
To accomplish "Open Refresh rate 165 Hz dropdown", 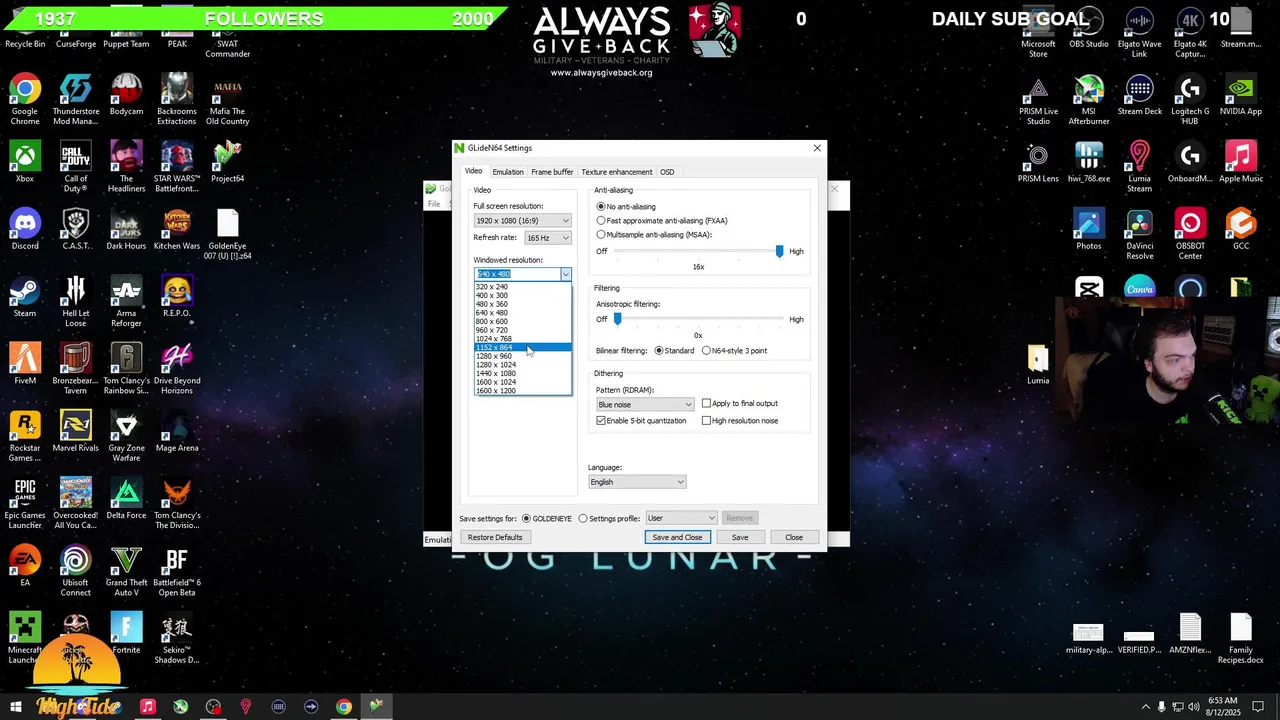I will pyautogui.click(x=549, y=237).
